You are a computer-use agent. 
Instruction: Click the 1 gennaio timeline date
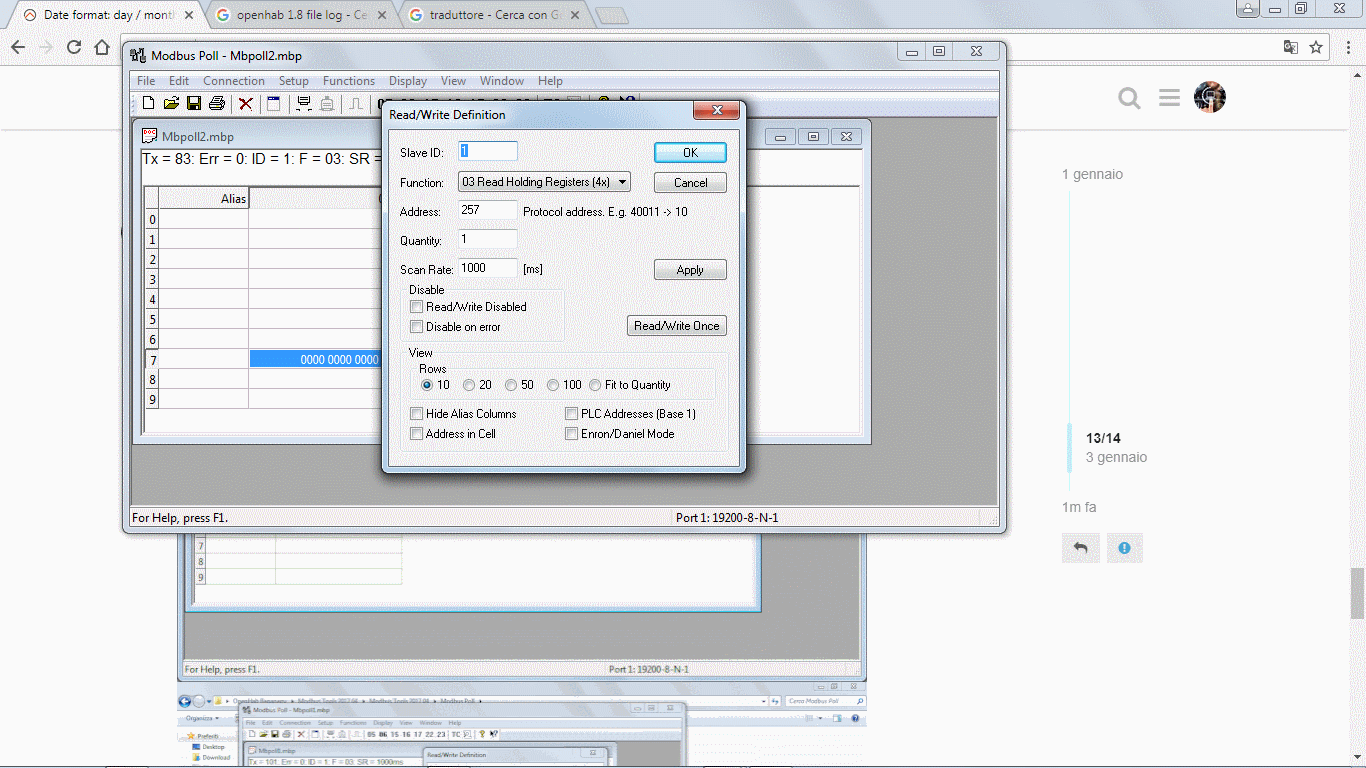click(x=1092, y=174)
